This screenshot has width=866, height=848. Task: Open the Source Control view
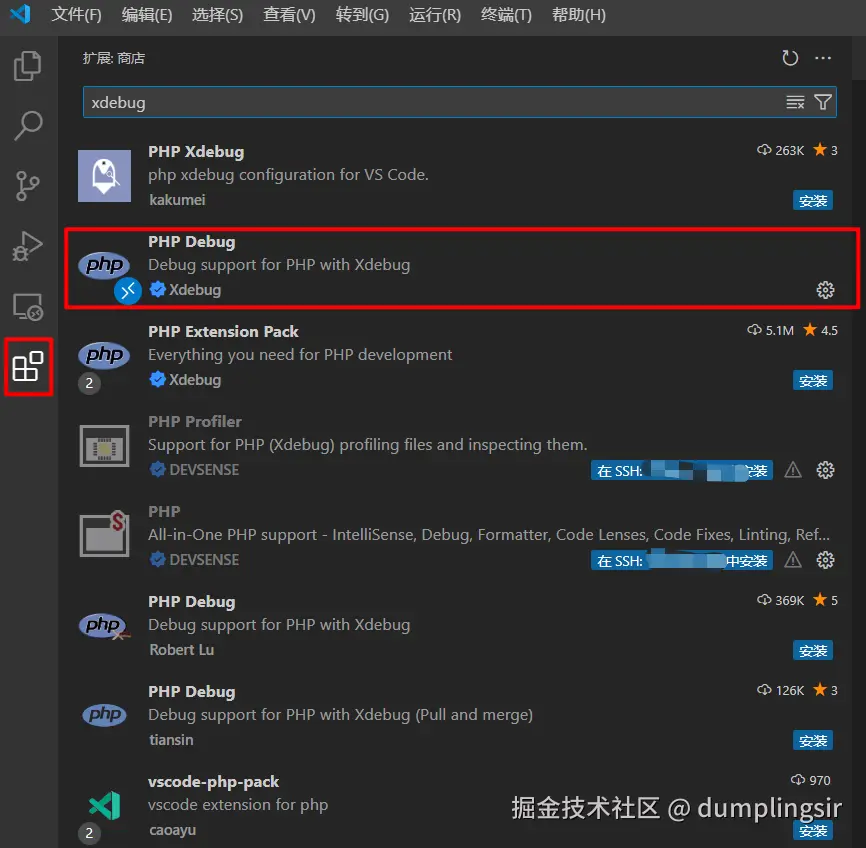tap(28, 186)
